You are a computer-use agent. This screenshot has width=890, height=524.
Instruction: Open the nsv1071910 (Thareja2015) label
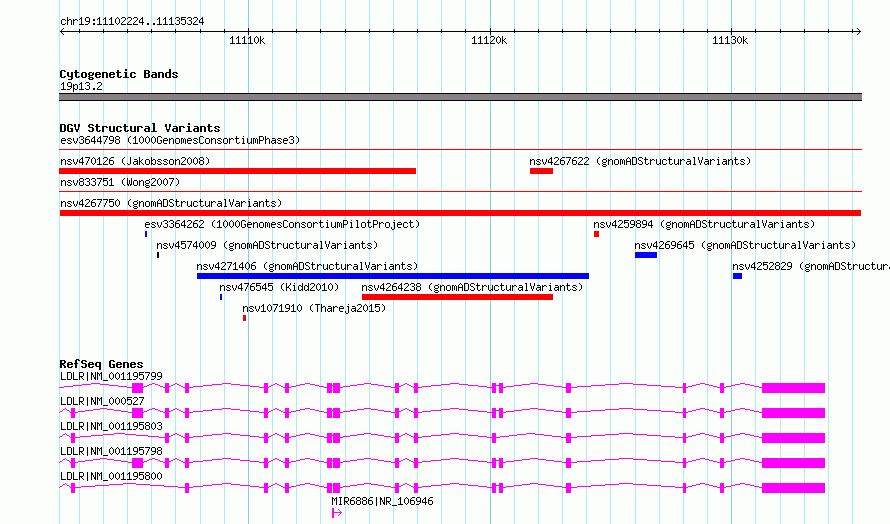click(314, 308)
